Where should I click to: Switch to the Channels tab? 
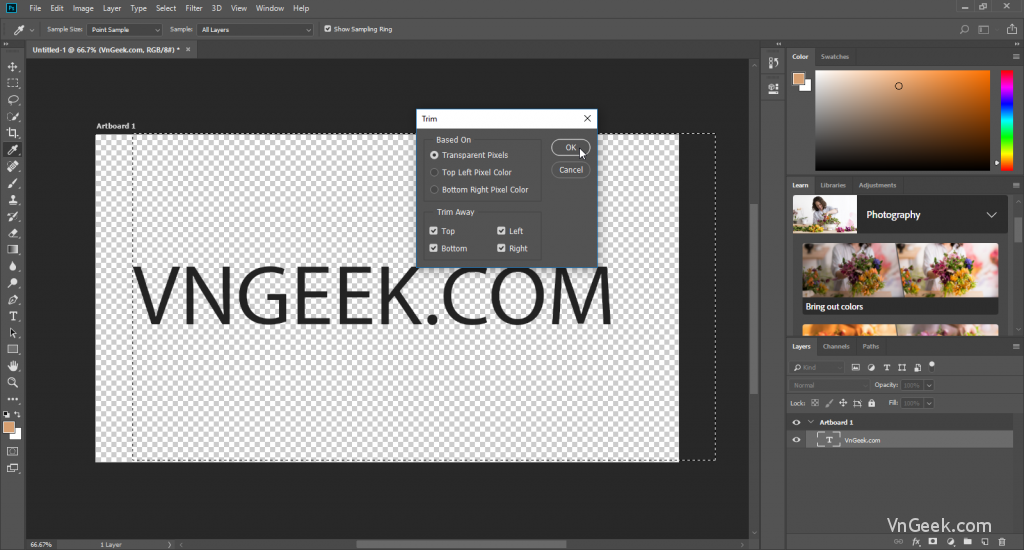tap(836, 346)
